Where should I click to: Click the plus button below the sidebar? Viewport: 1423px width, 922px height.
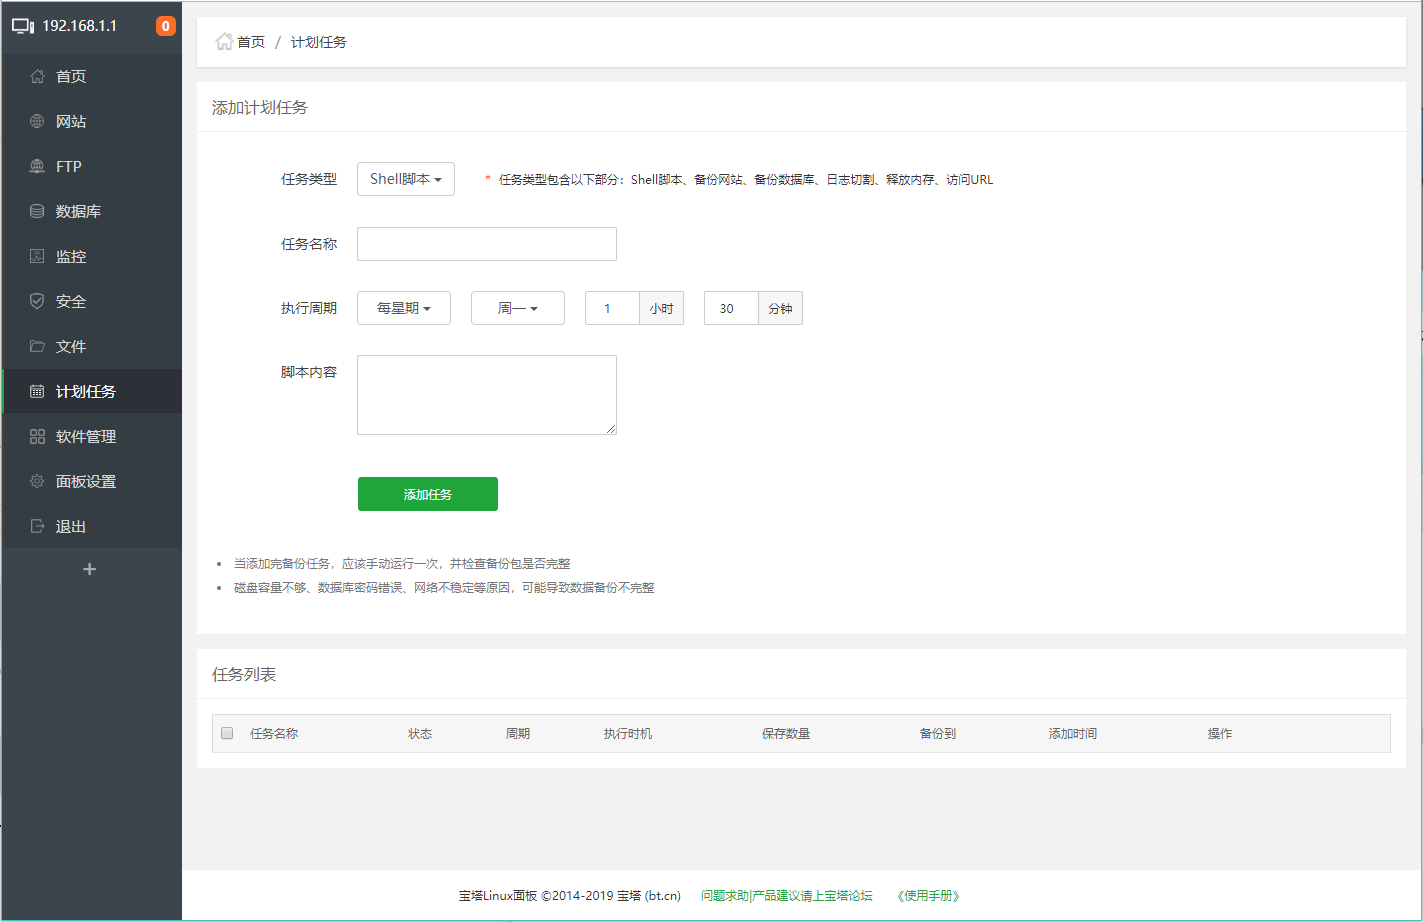tap(89, 568)
